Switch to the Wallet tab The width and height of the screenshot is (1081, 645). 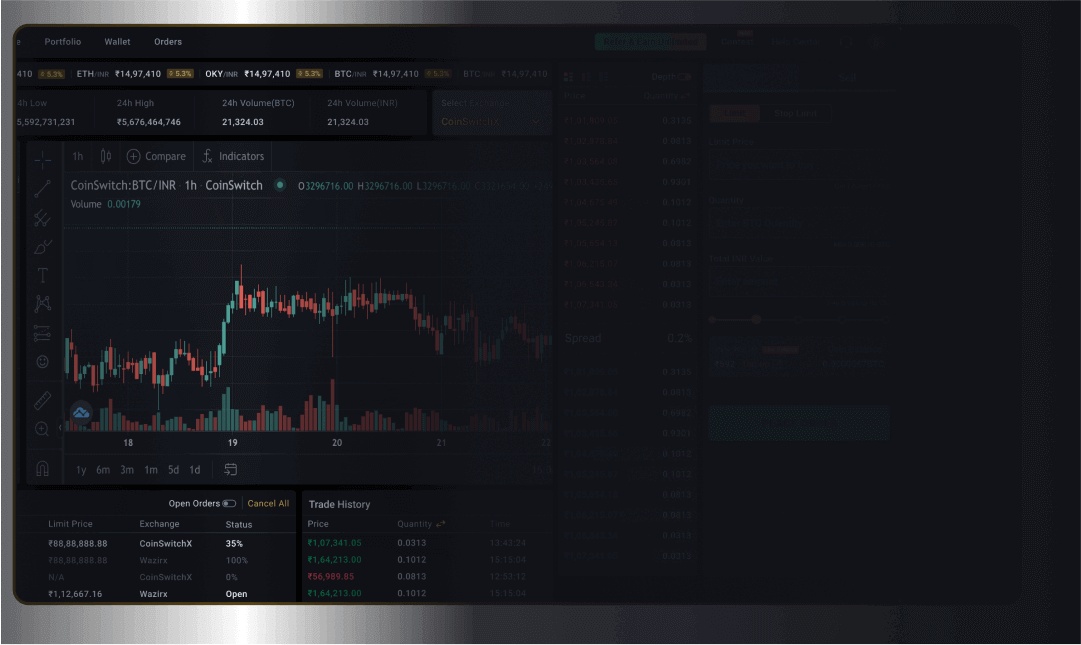point(117,41)
